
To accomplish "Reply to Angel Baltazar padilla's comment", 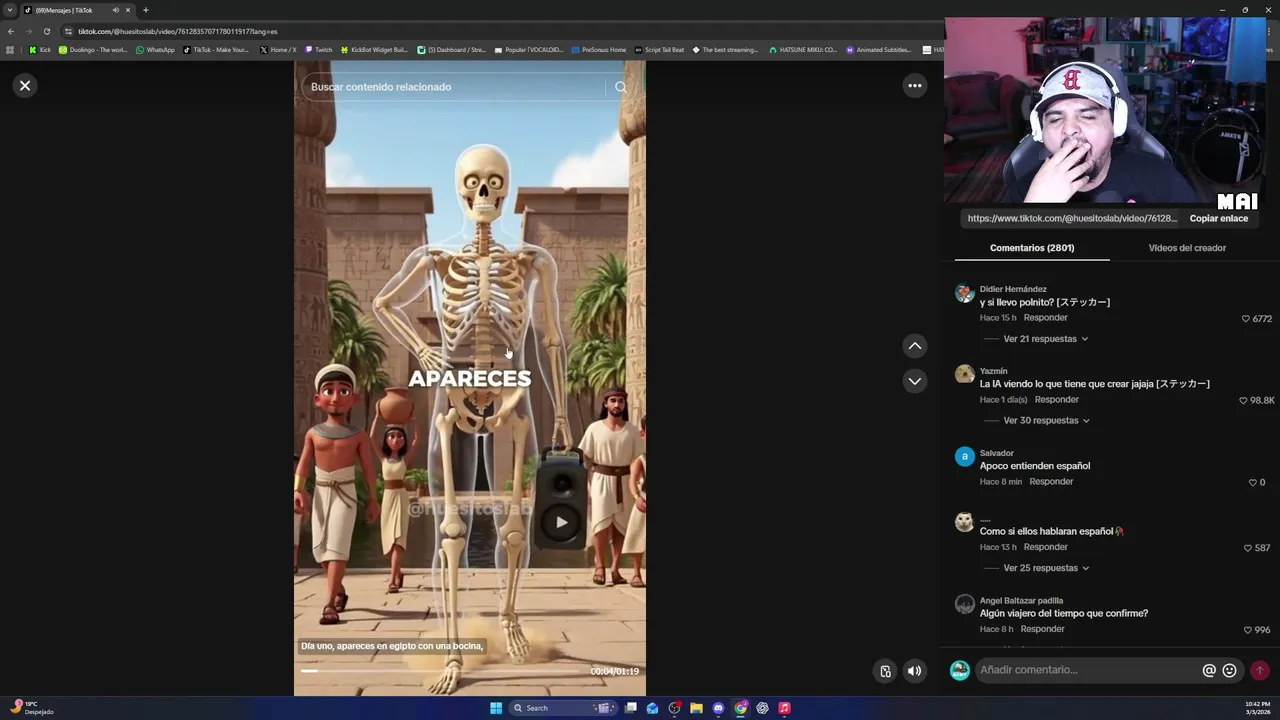I will pyautogui.click(x=1042, y=629).
